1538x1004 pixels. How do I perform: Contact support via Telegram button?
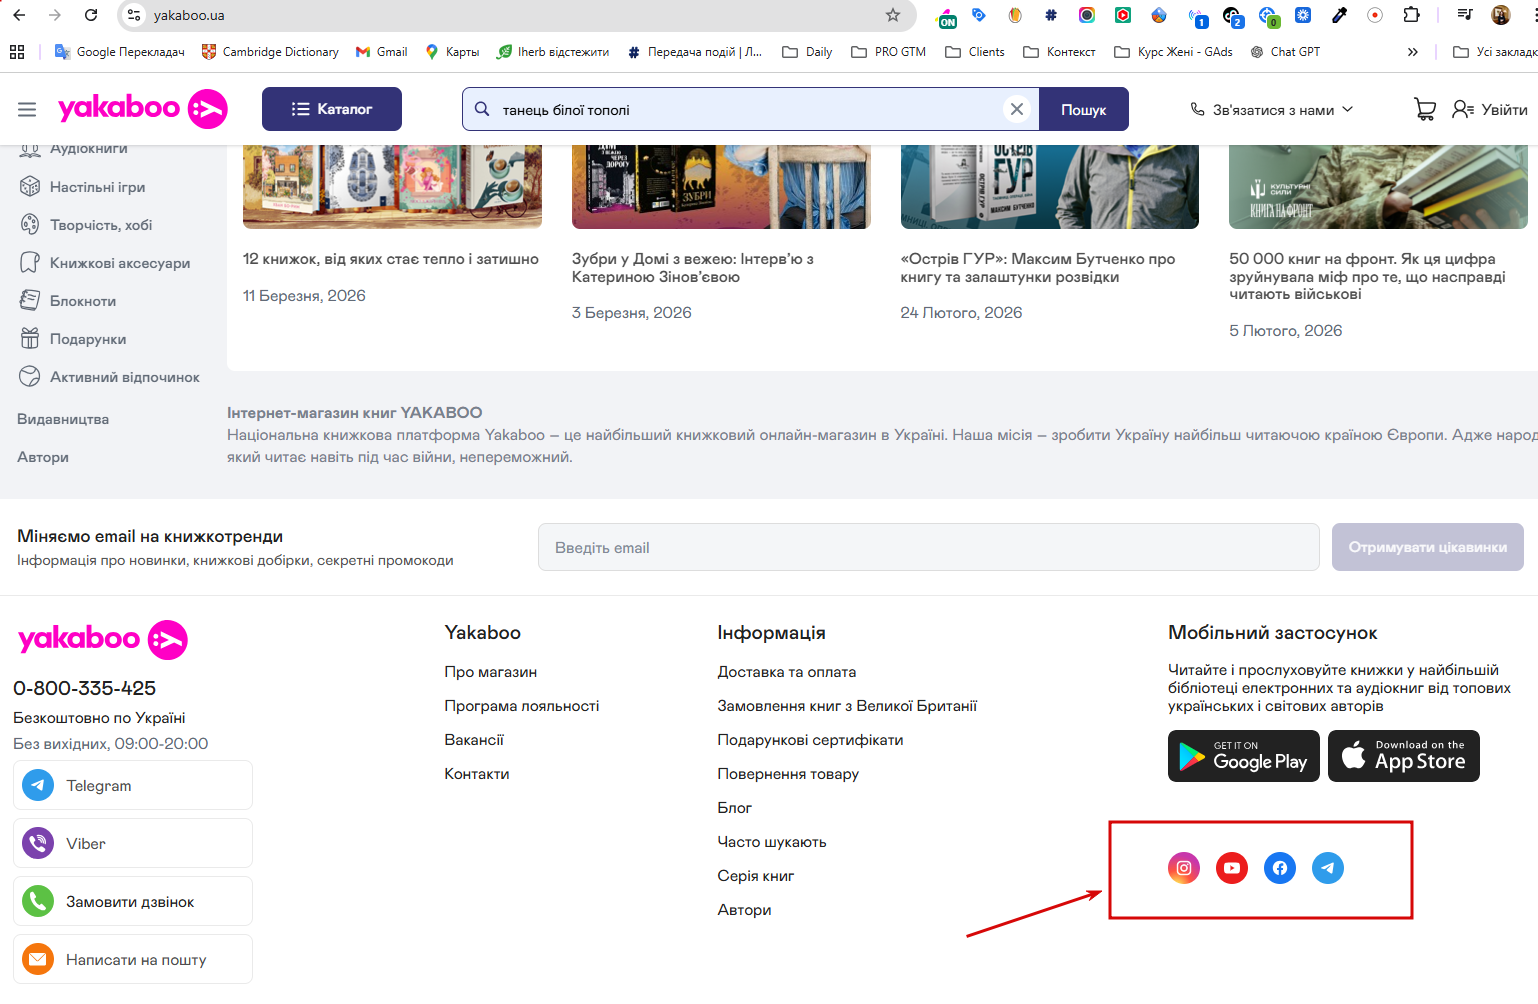pos(133,785)
